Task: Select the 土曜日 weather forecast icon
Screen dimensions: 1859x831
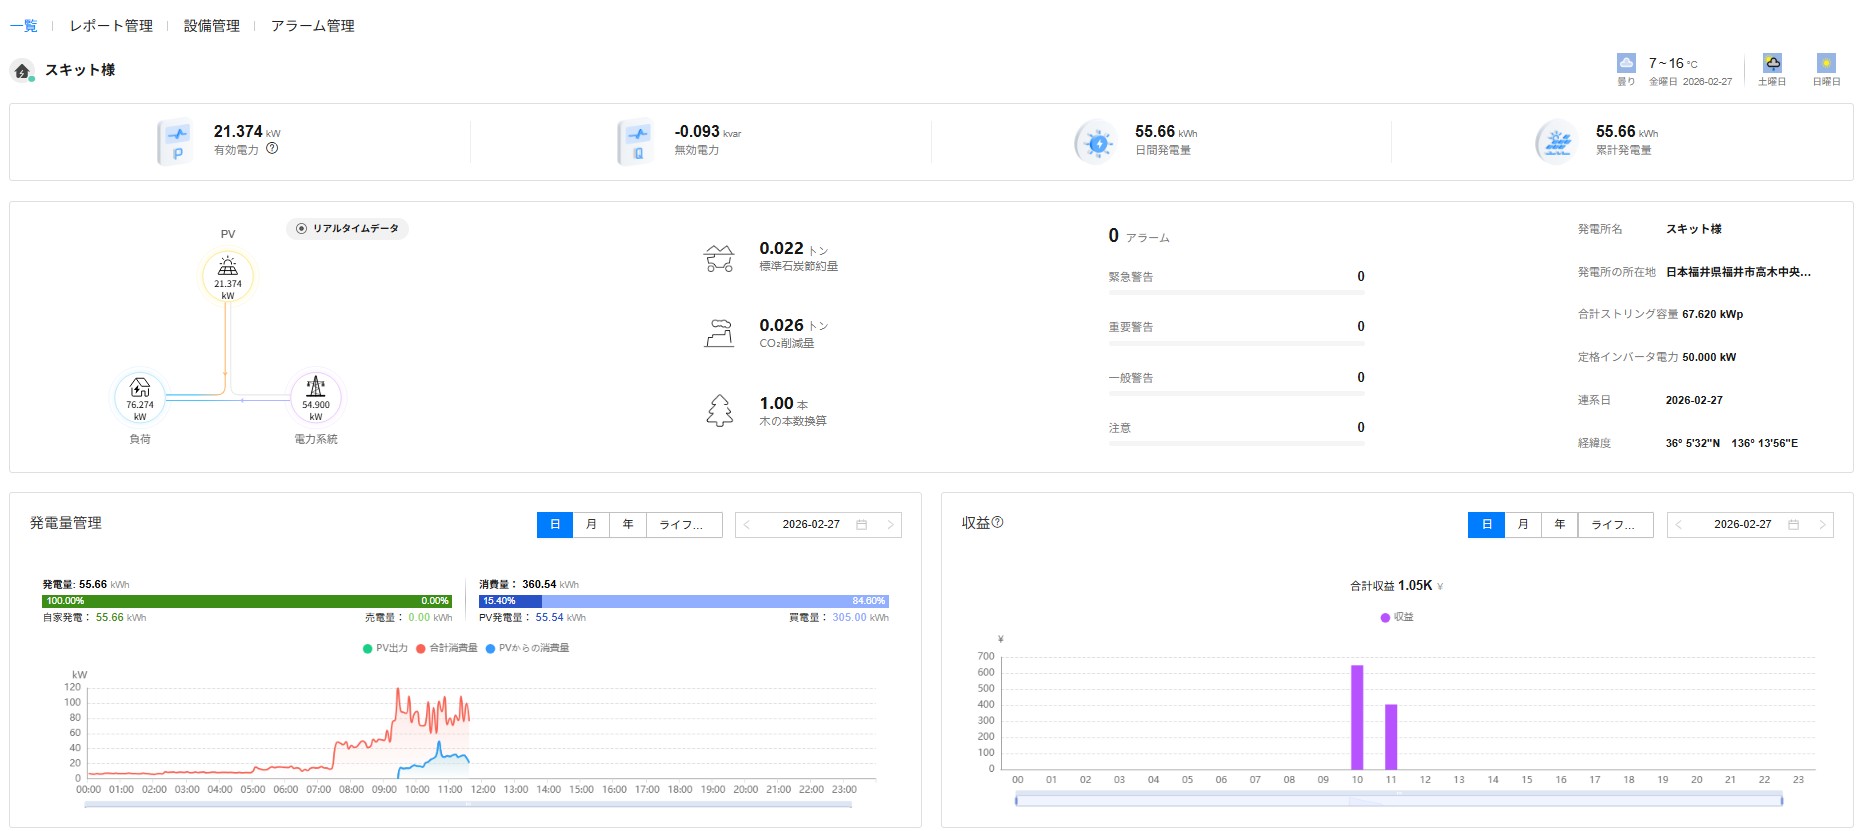Action: (1772, 63)
